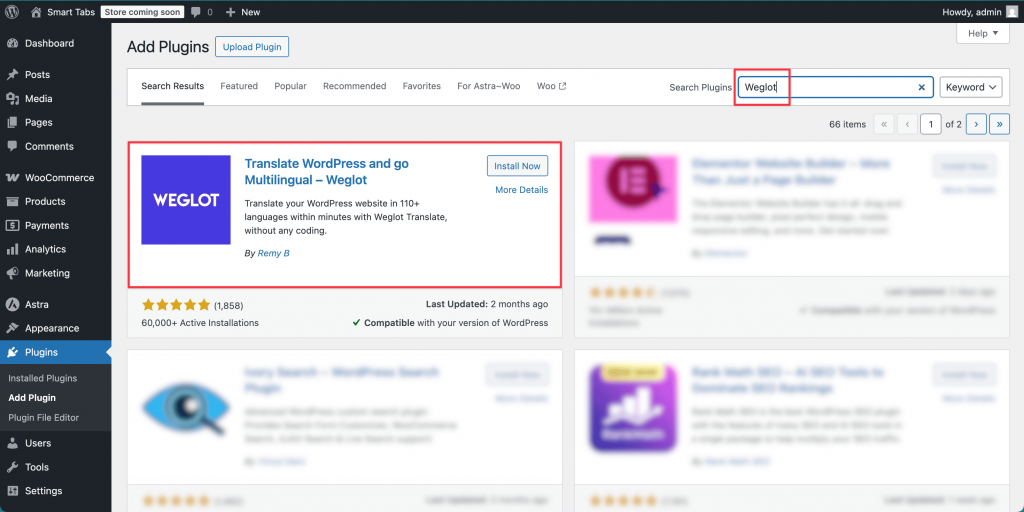Click the Appearance paintbrush icon
Image resolution: width=1024 pixels, height=512 pixels.
[x=12, y=328]
